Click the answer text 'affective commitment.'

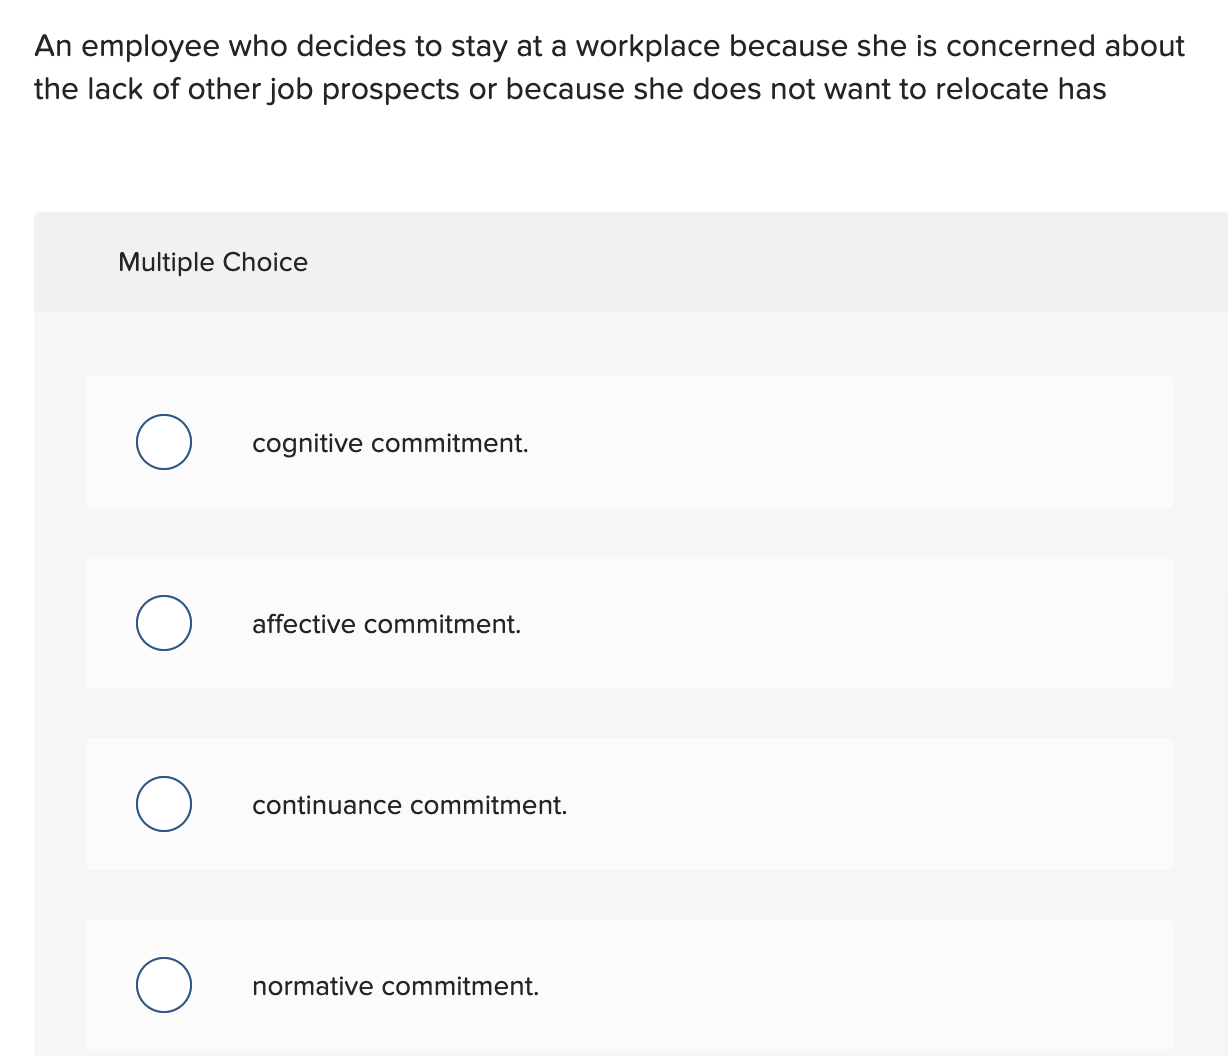coord(386,624)
